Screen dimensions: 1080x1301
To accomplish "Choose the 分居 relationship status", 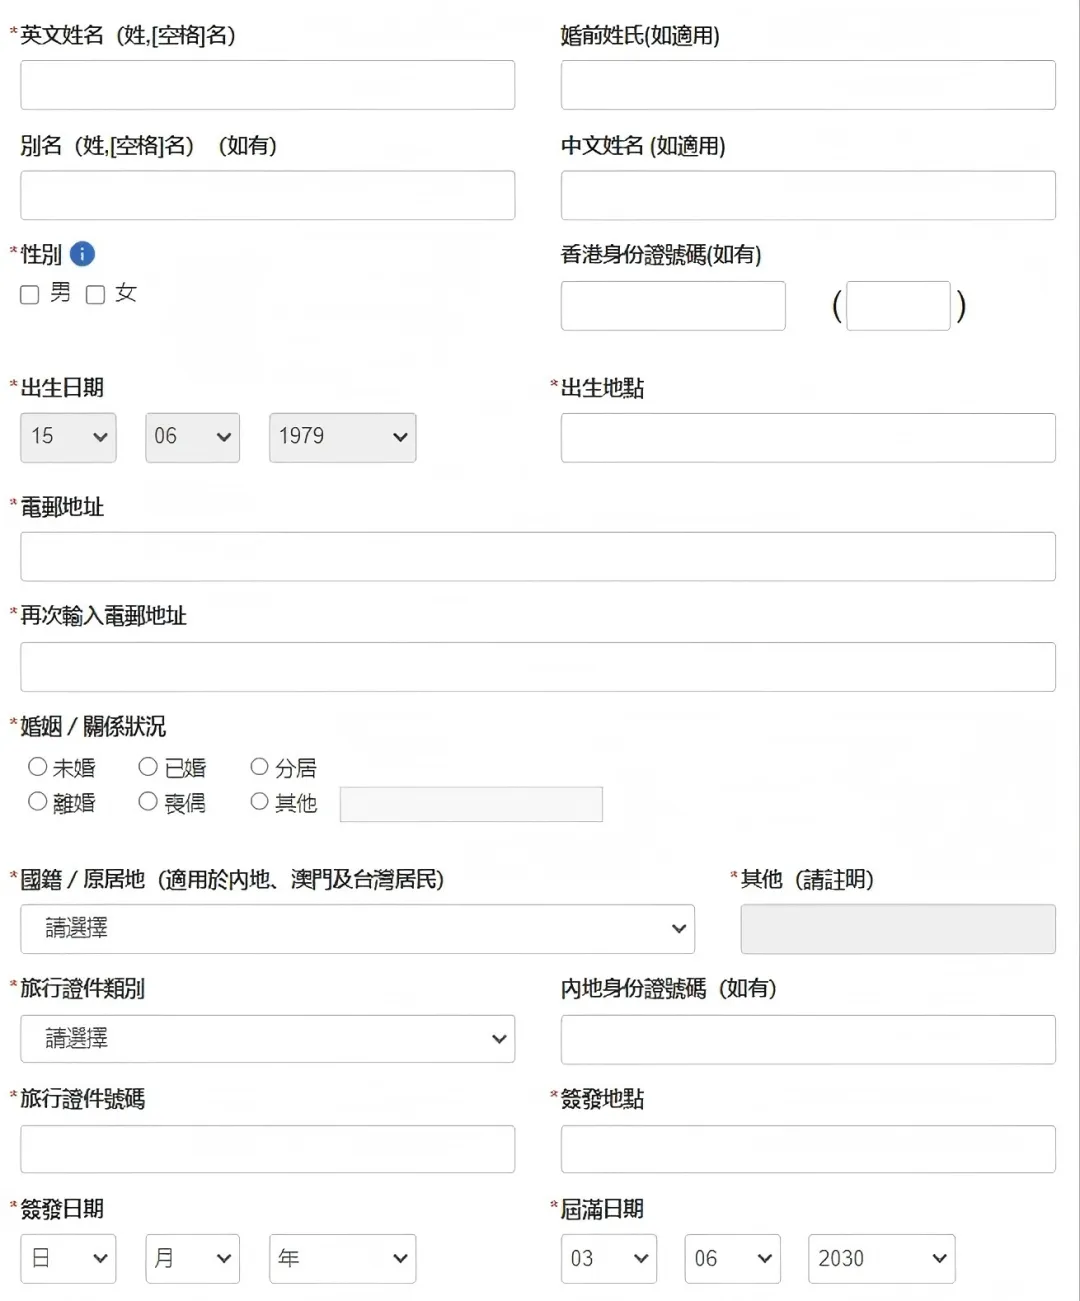I will 258,767.
